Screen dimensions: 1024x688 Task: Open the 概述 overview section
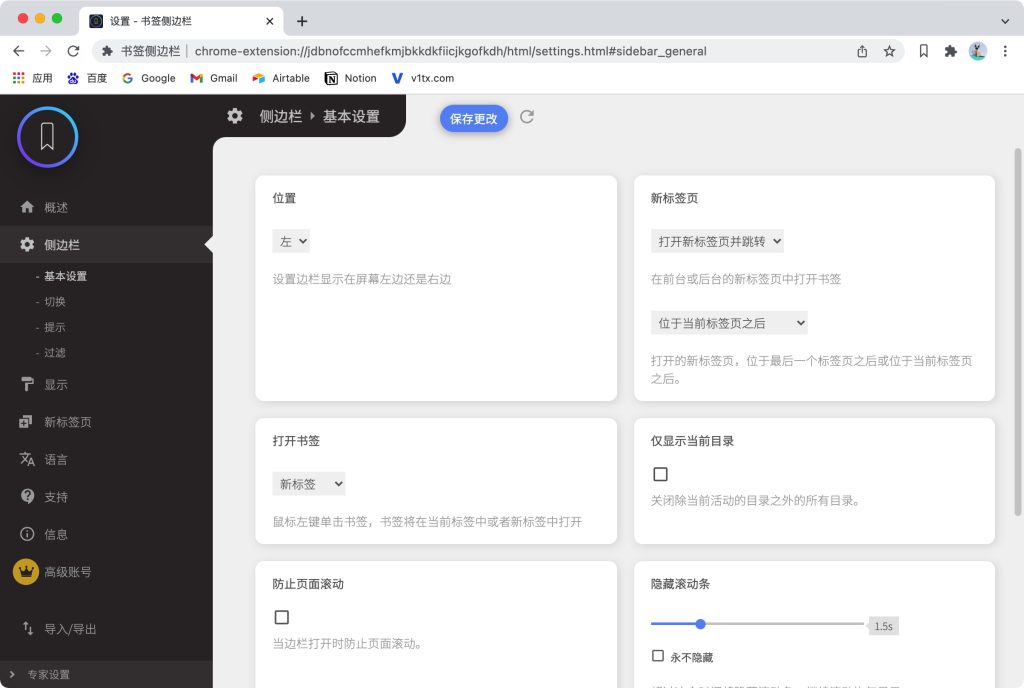(56, 208)
